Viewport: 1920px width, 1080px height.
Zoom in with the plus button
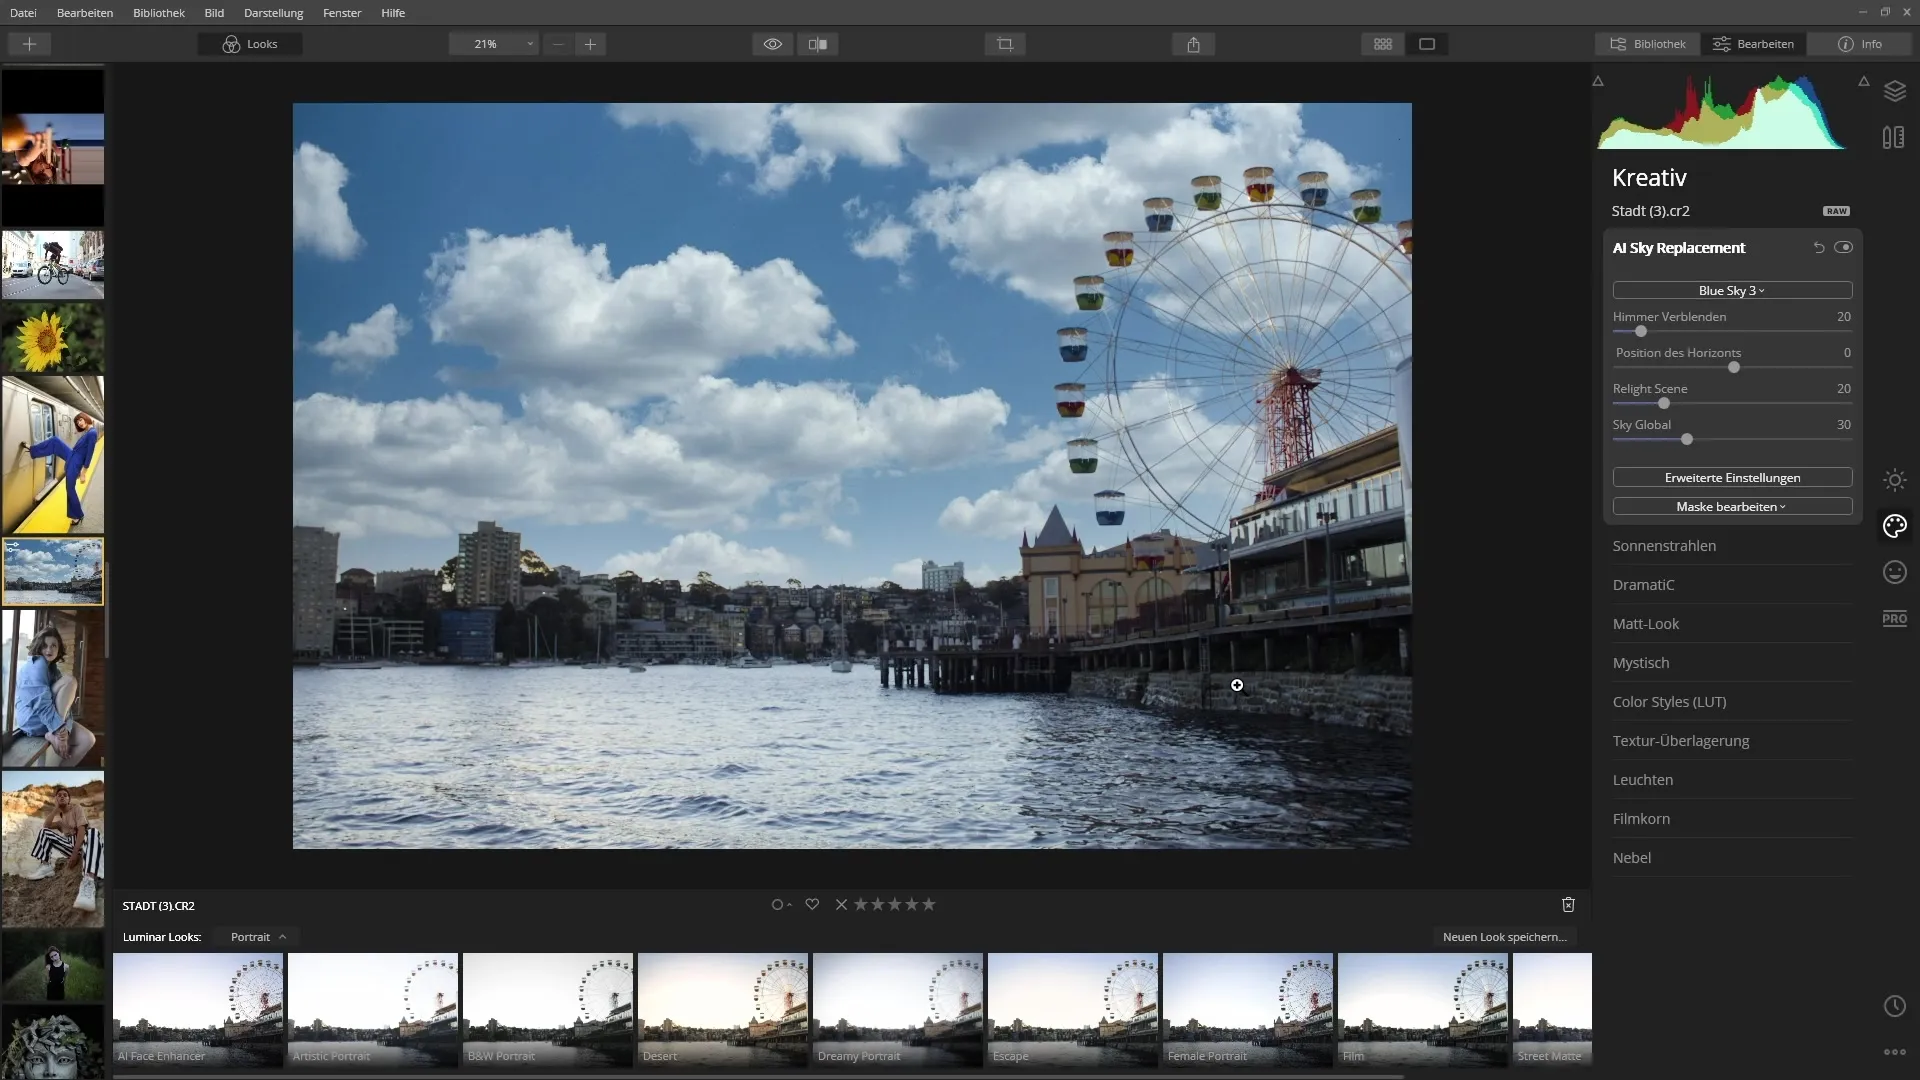tap(590, 44)
